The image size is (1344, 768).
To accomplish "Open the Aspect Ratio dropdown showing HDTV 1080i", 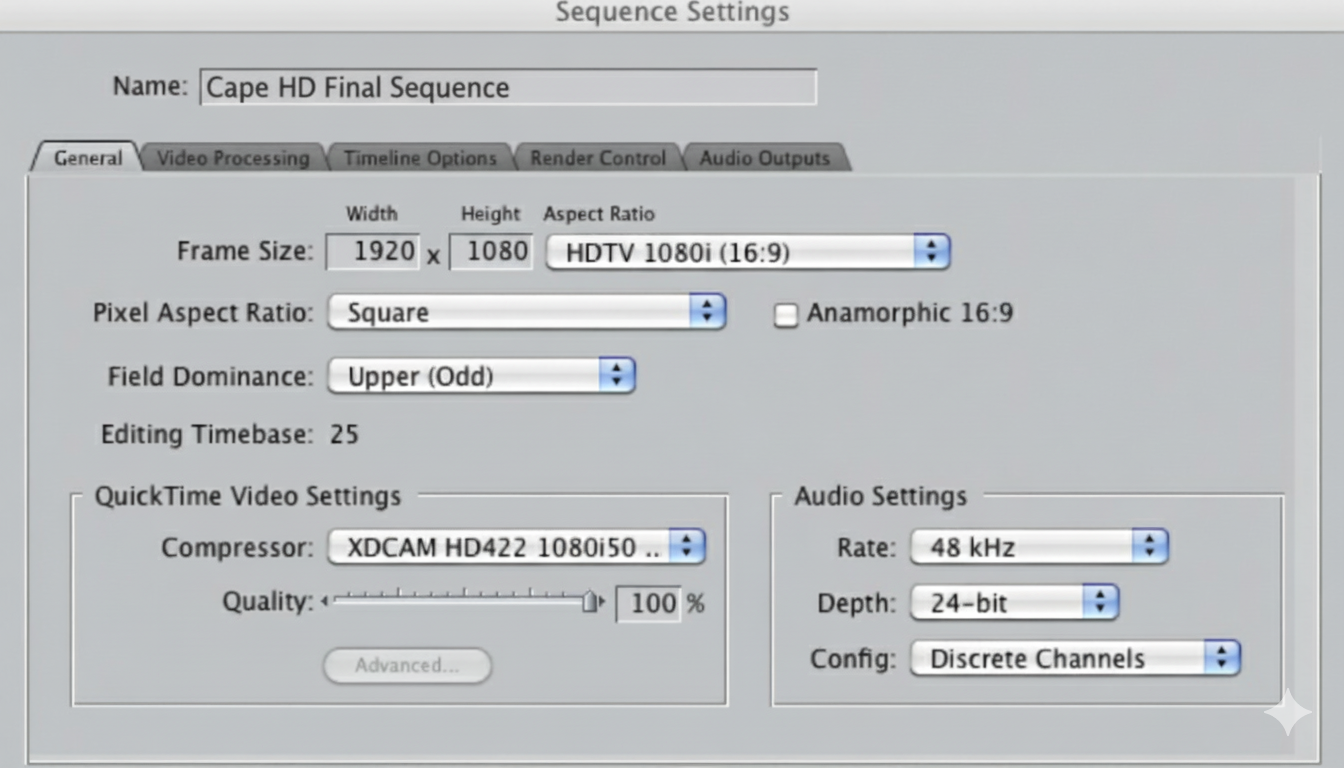I will coord(746,251).
